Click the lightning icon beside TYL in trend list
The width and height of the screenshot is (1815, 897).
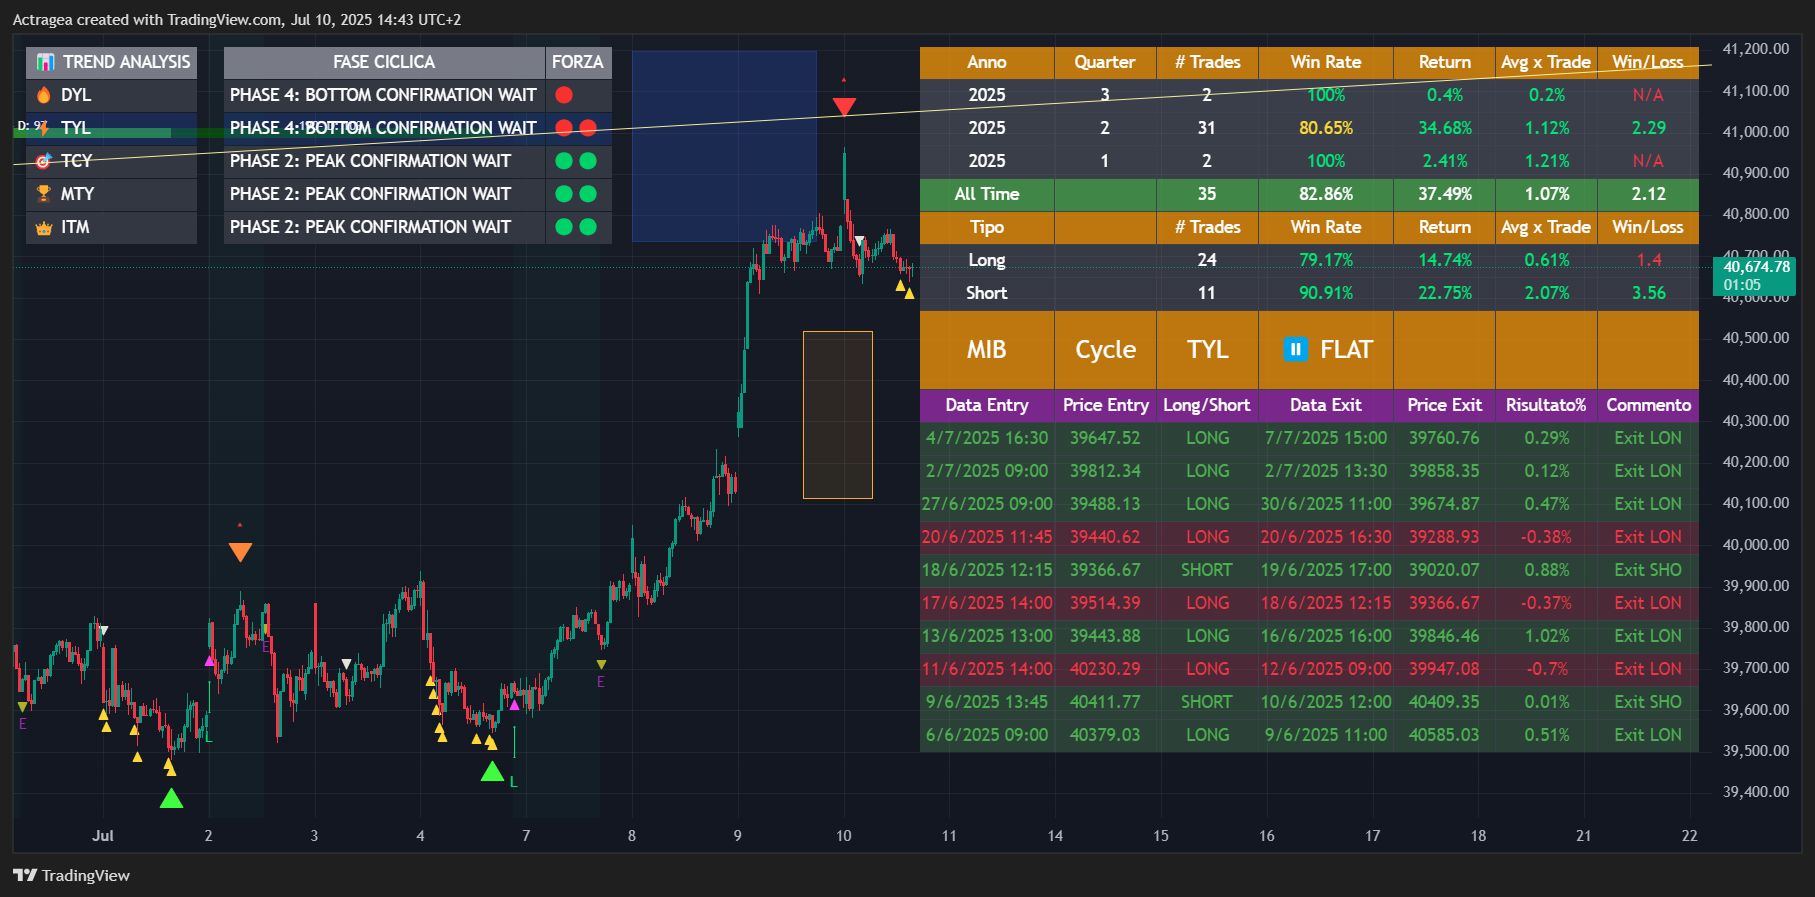[x=44, y=128]
